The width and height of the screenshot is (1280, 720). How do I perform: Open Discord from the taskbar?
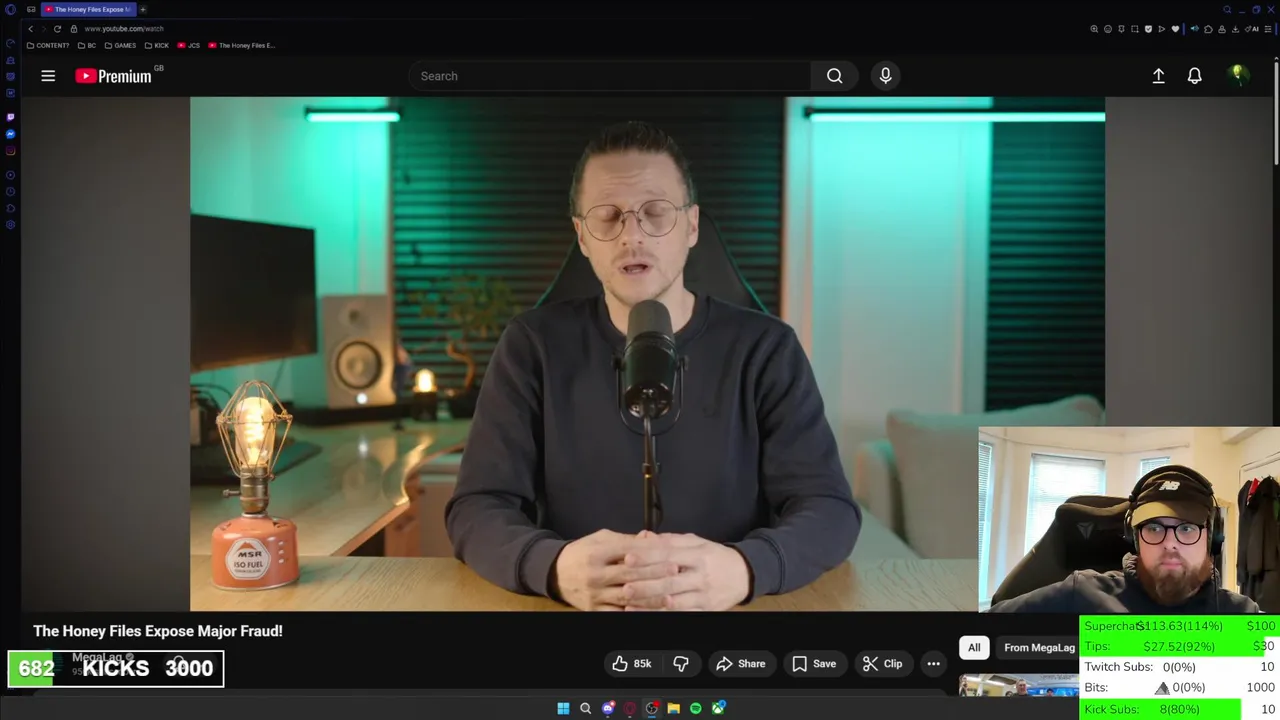[608, 708]
